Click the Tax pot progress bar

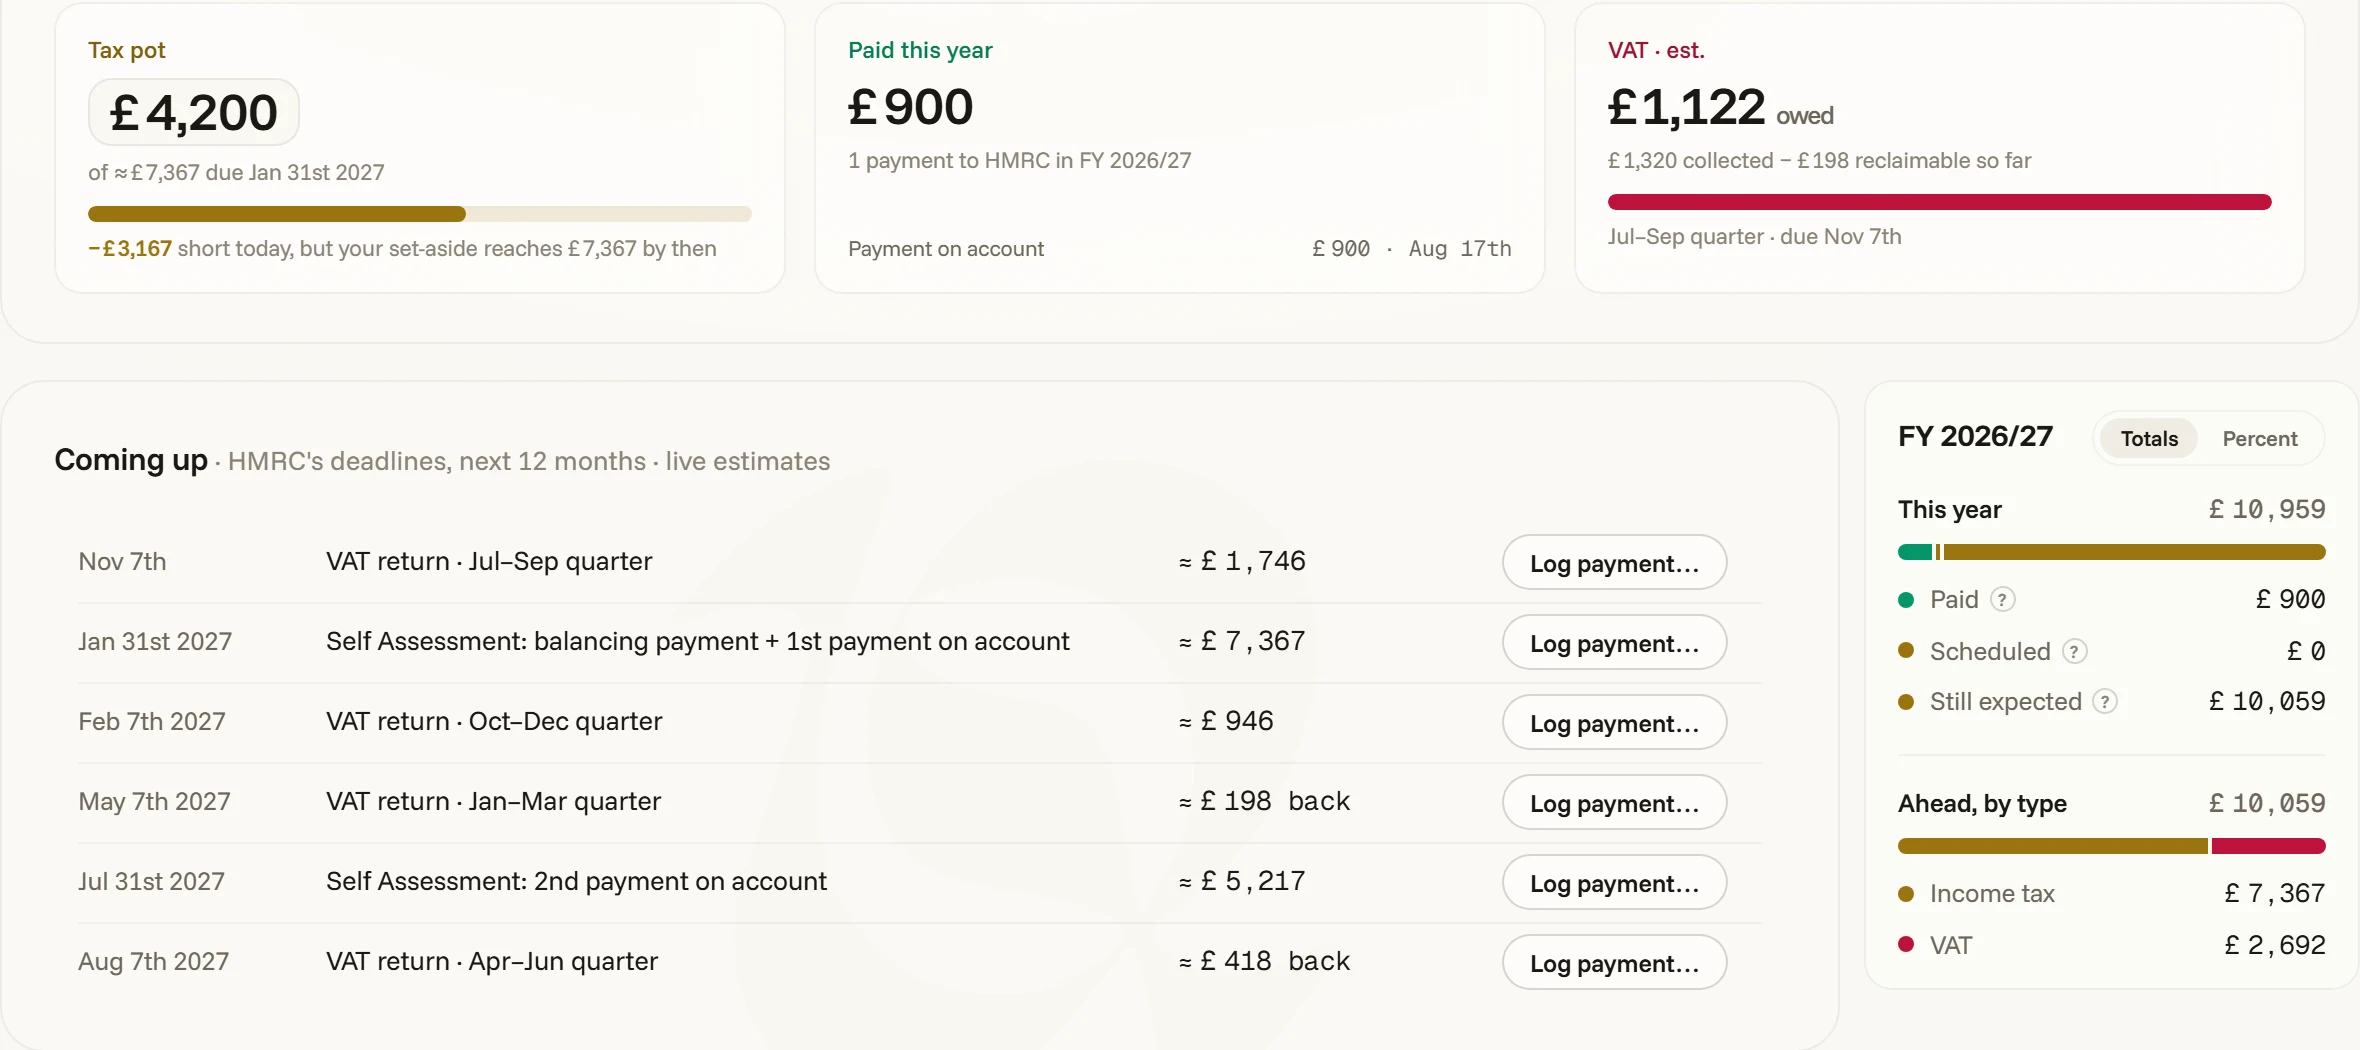point(420,214)
